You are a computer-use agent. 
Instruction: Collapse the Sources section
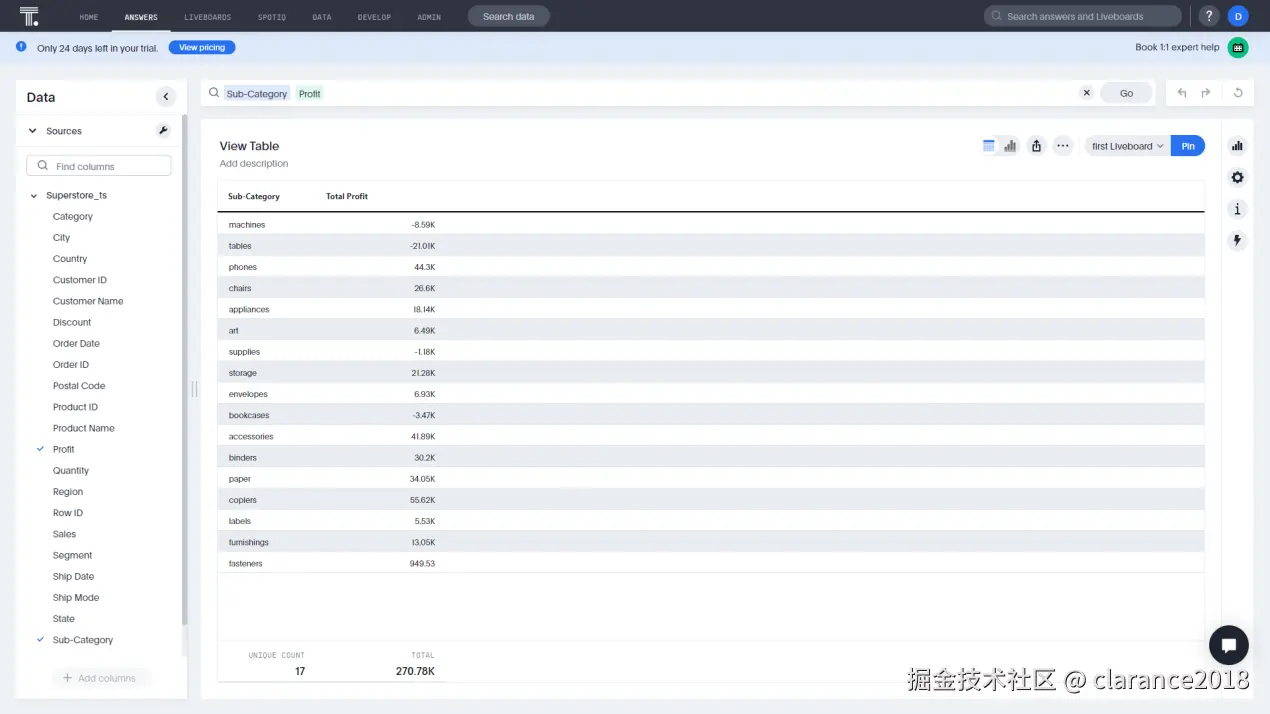tap(32, 130)
